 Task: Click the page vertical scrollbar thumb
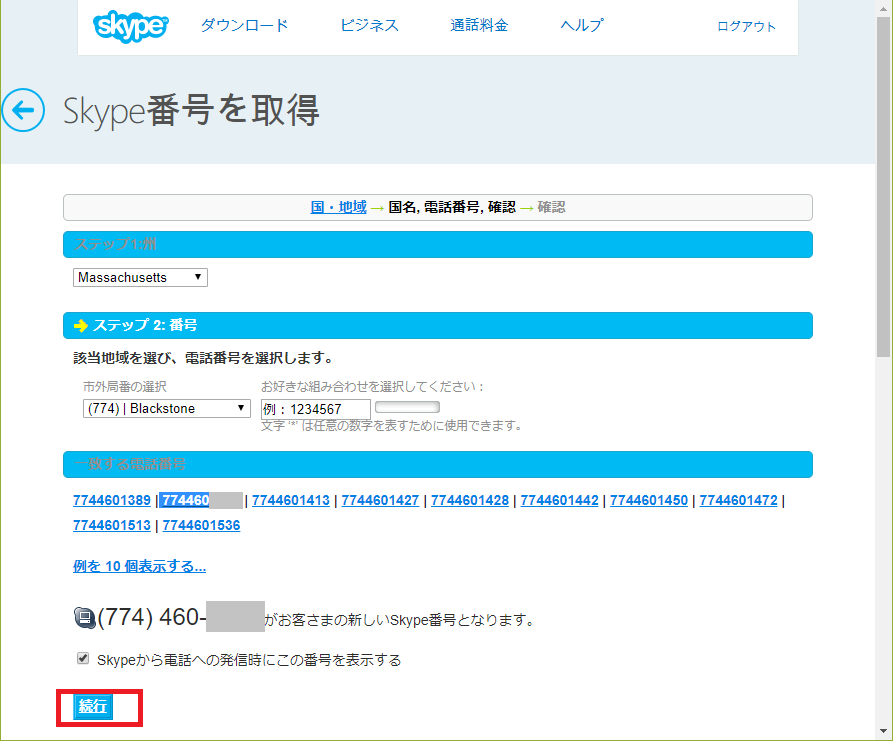coord(883,186)
